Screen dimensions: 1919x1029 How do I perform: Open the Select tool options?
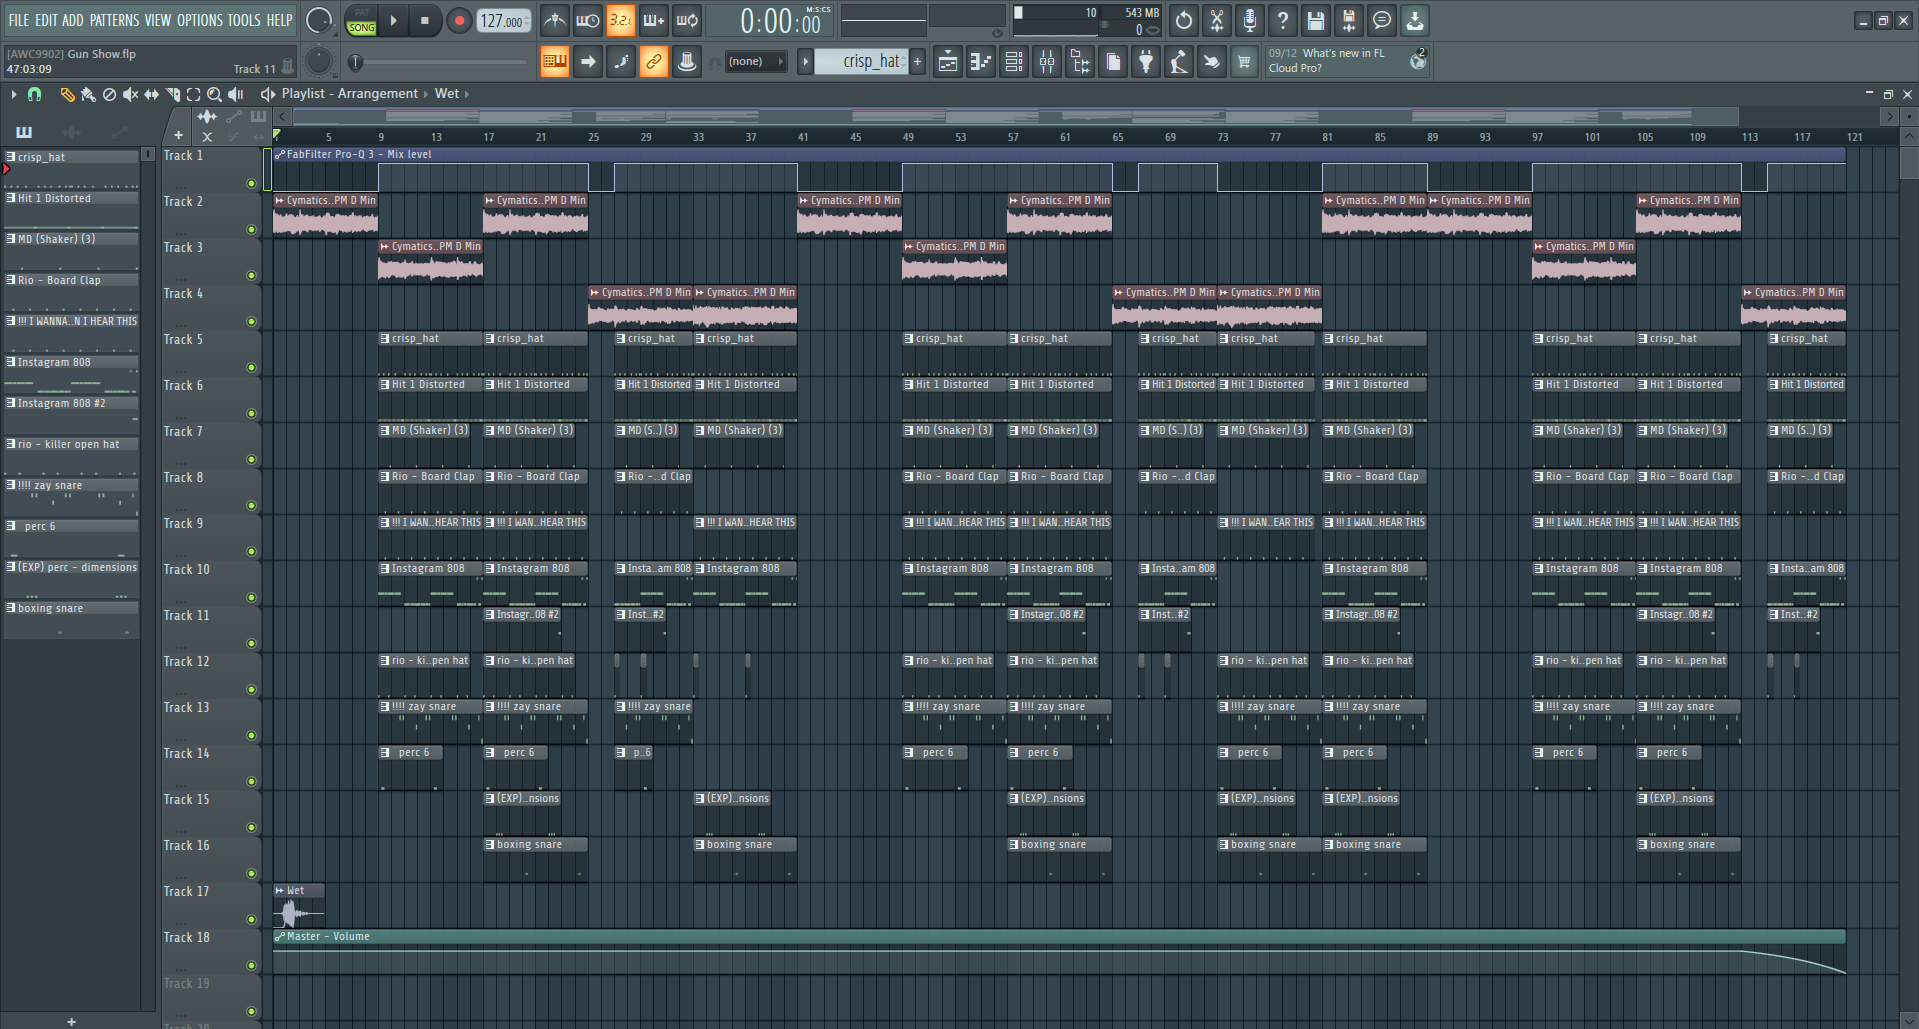tap(193, 94)
